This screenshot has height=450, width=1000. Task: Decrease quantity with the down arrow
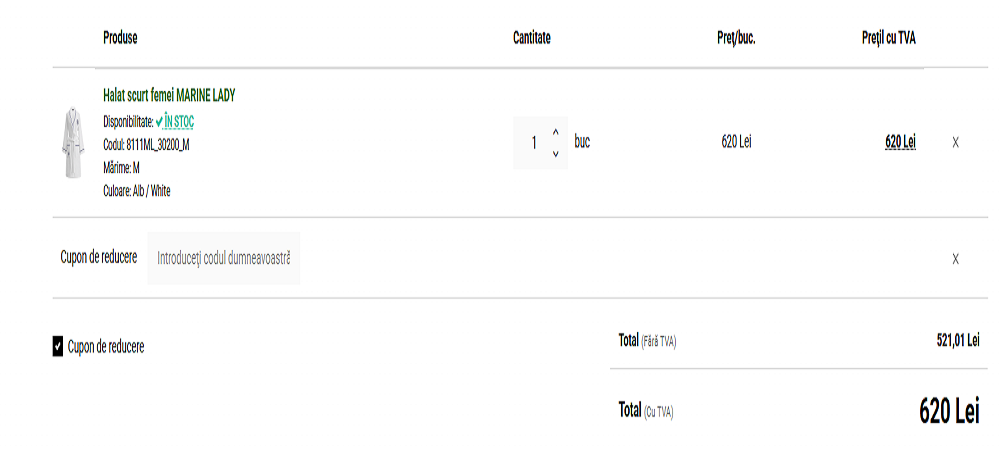tap(555, 154)
